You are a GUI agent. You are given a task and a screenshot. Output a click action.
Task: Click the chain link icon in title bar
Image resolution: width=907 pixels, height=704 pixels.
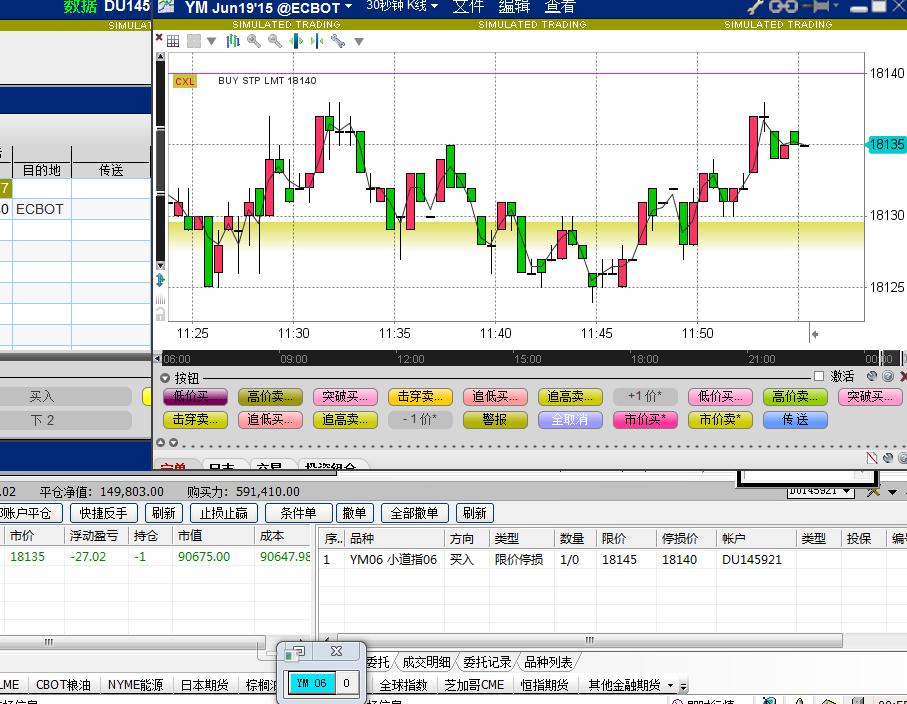783,7
